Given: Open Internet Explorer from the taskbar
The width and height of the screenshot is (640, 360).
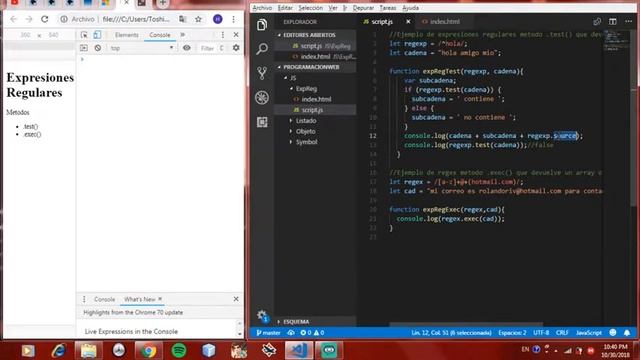Looking at the screenshot, I should click(58, 350).
